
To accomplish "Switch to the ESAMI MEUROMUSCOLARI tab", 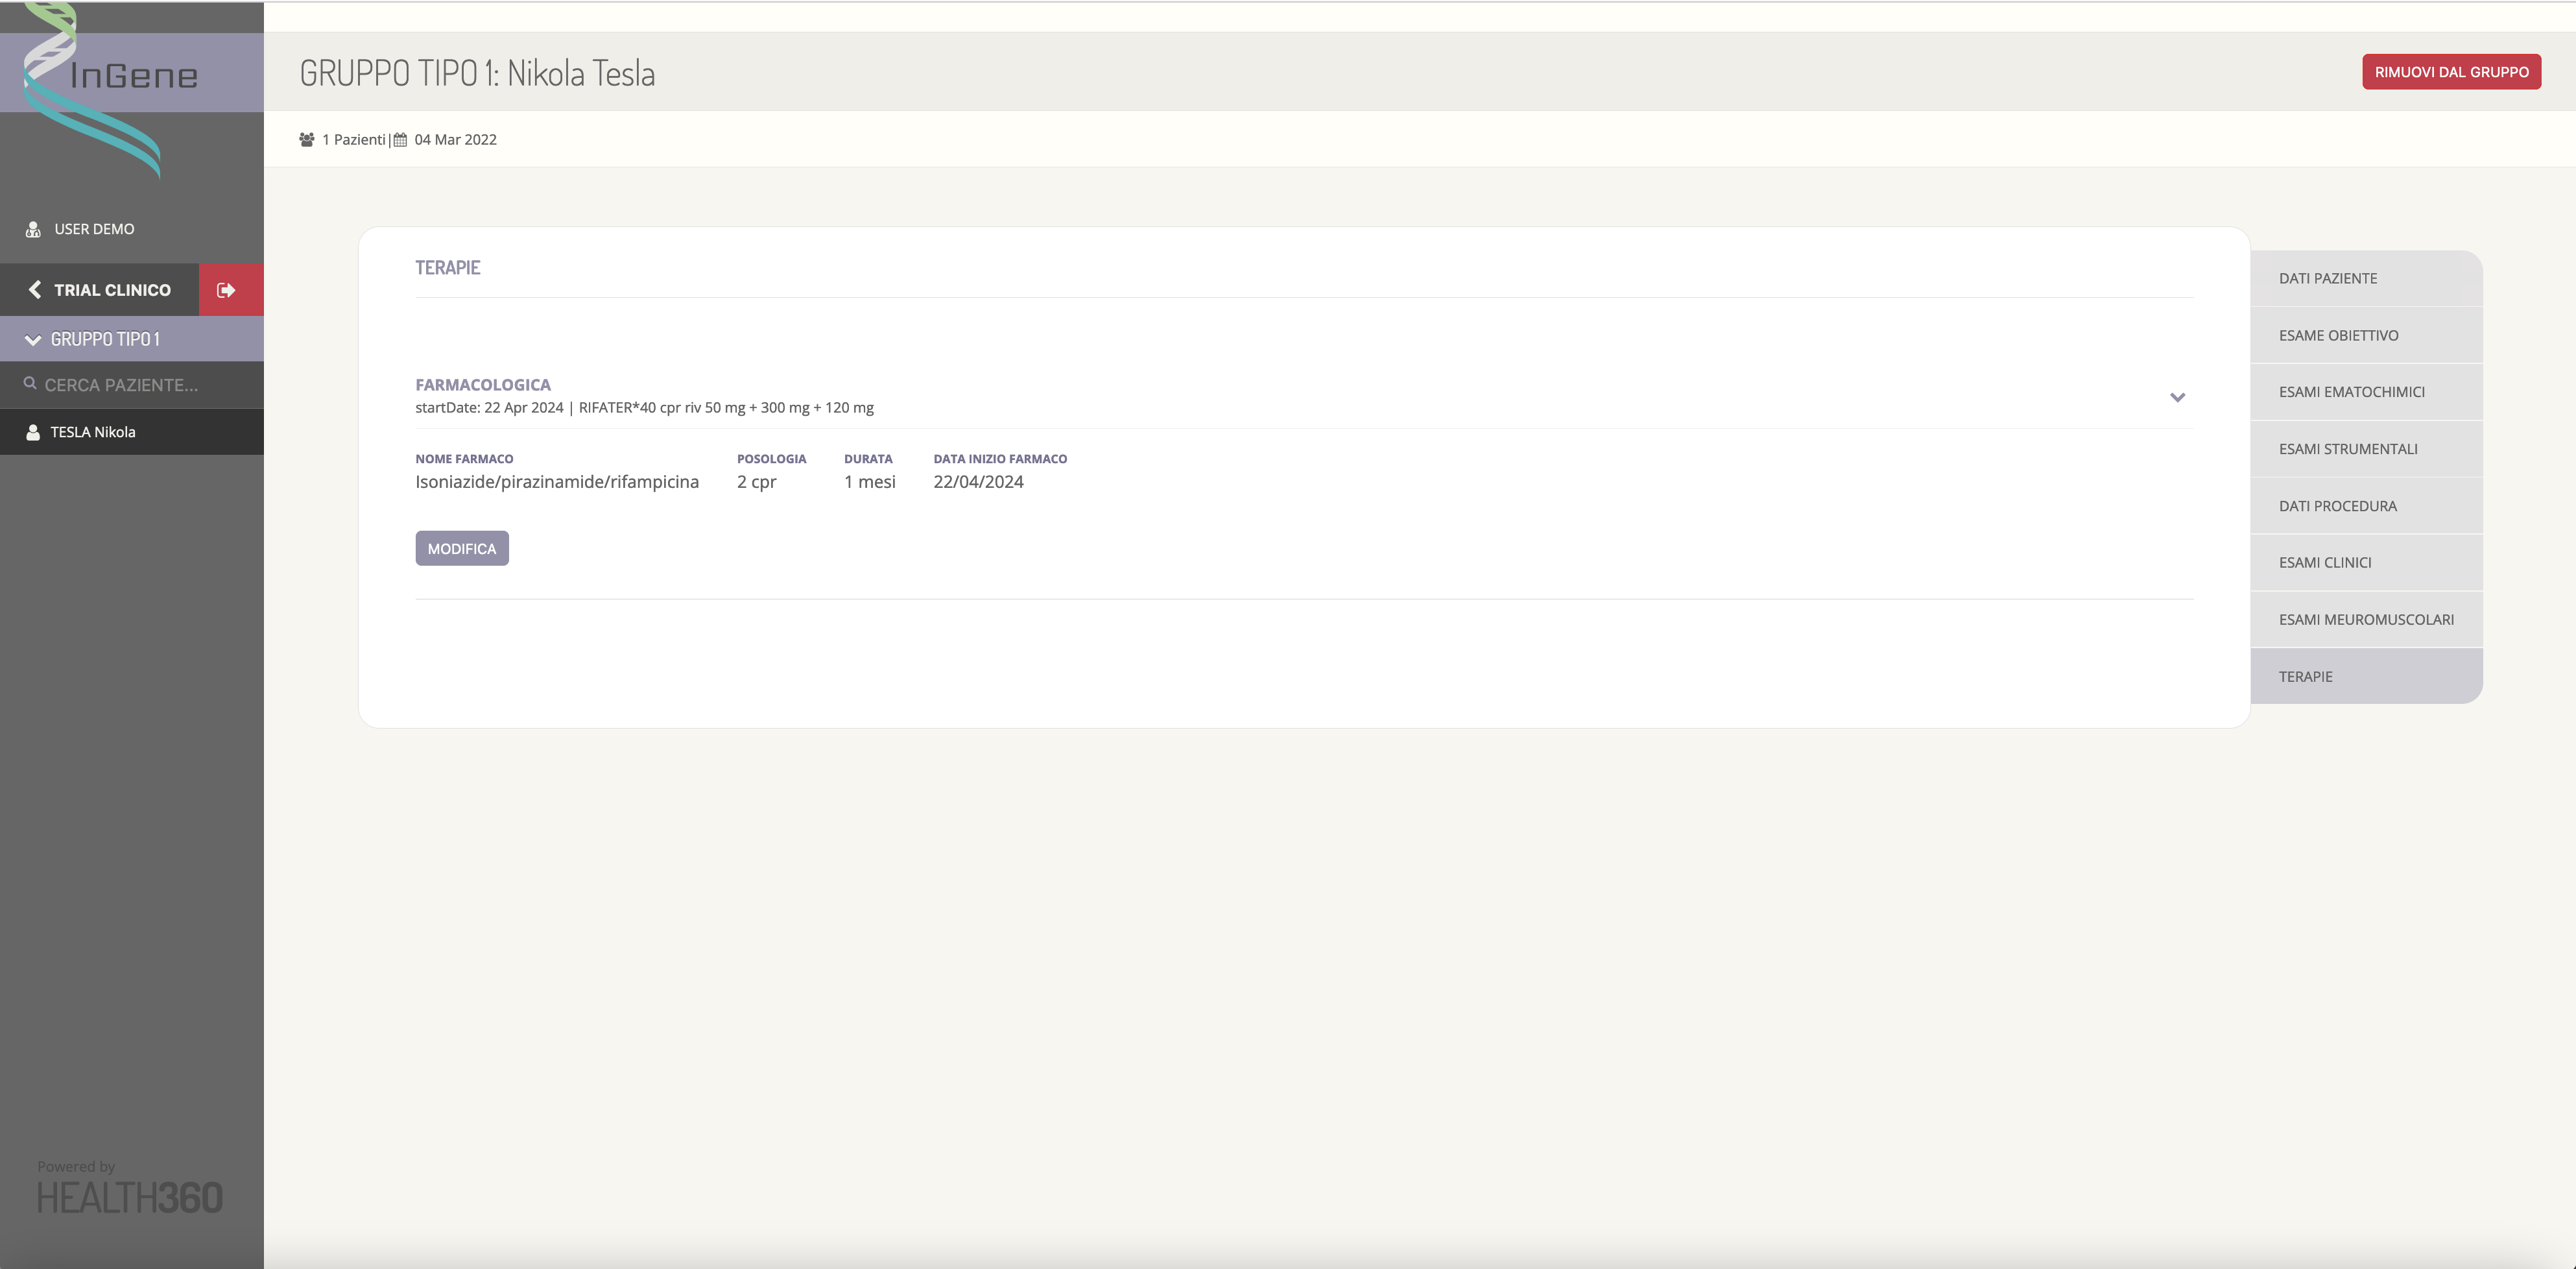I will (2366, 619).
